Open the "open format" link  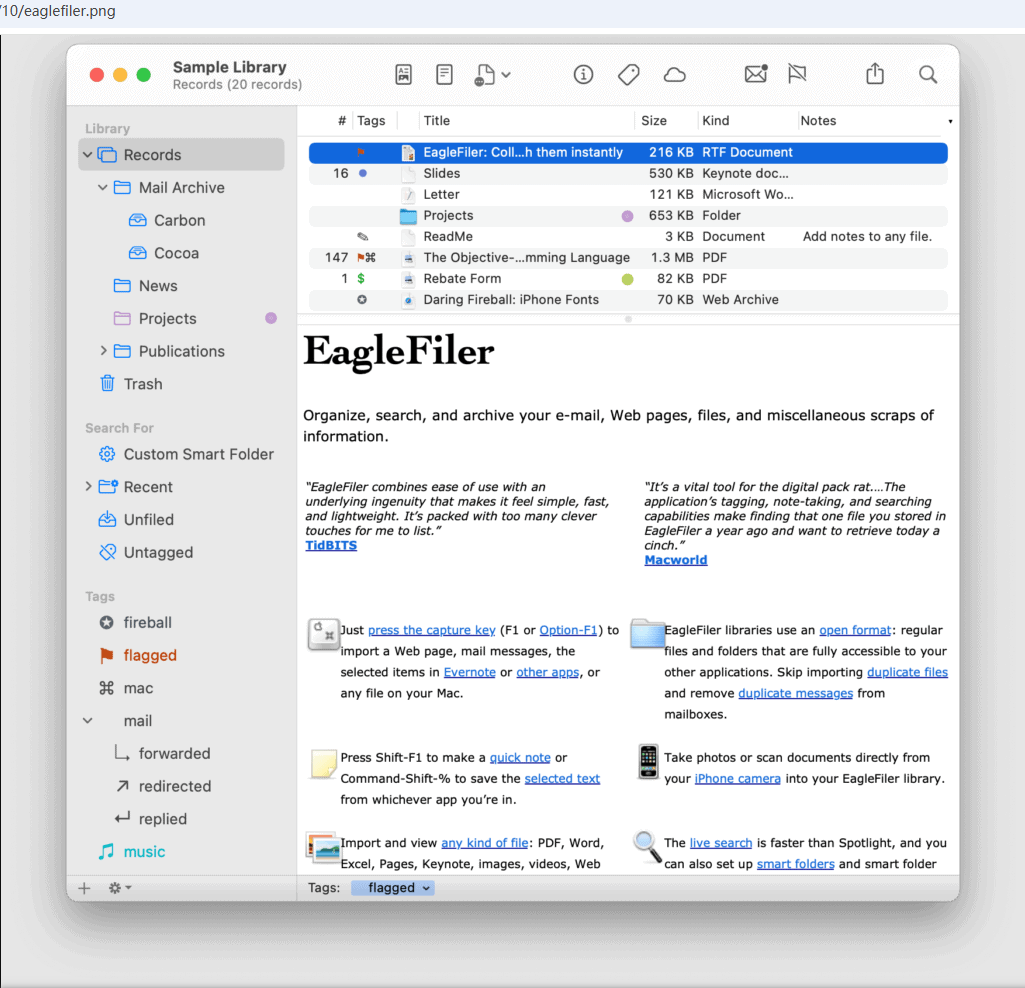pyautogui.click(x=855, y=630)
